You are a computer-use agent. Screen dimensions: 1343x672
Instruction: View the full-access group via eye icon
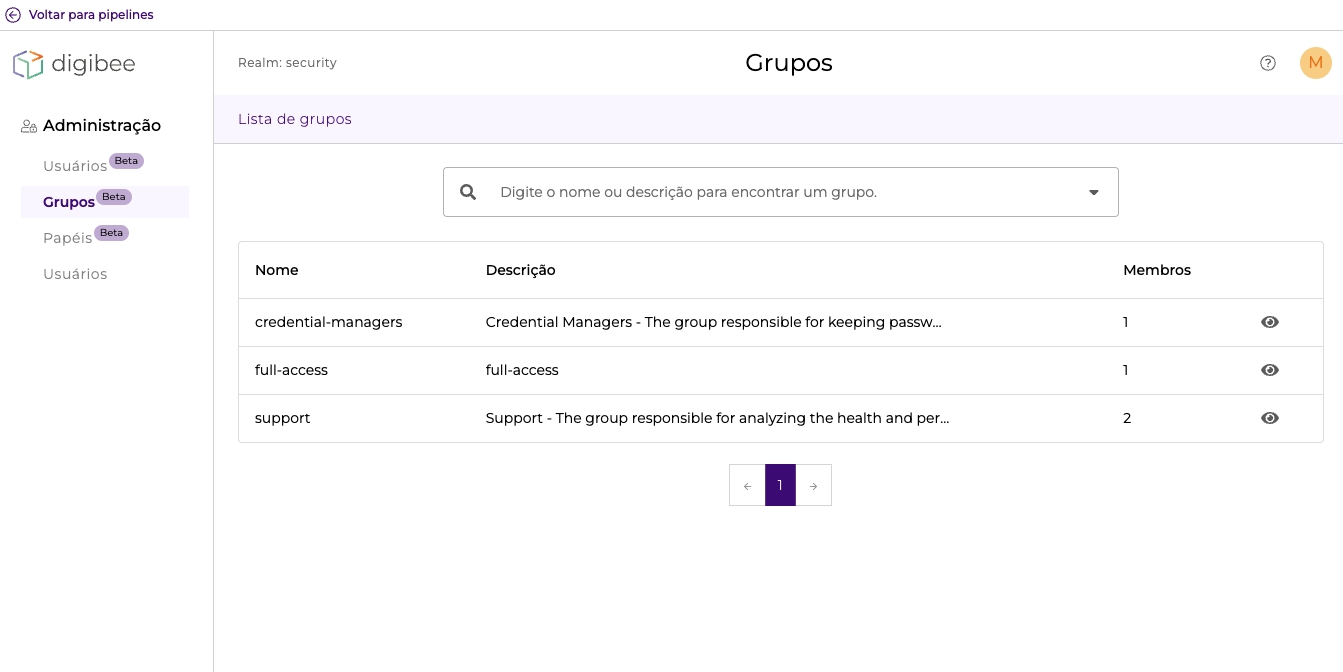point(1270,370)
